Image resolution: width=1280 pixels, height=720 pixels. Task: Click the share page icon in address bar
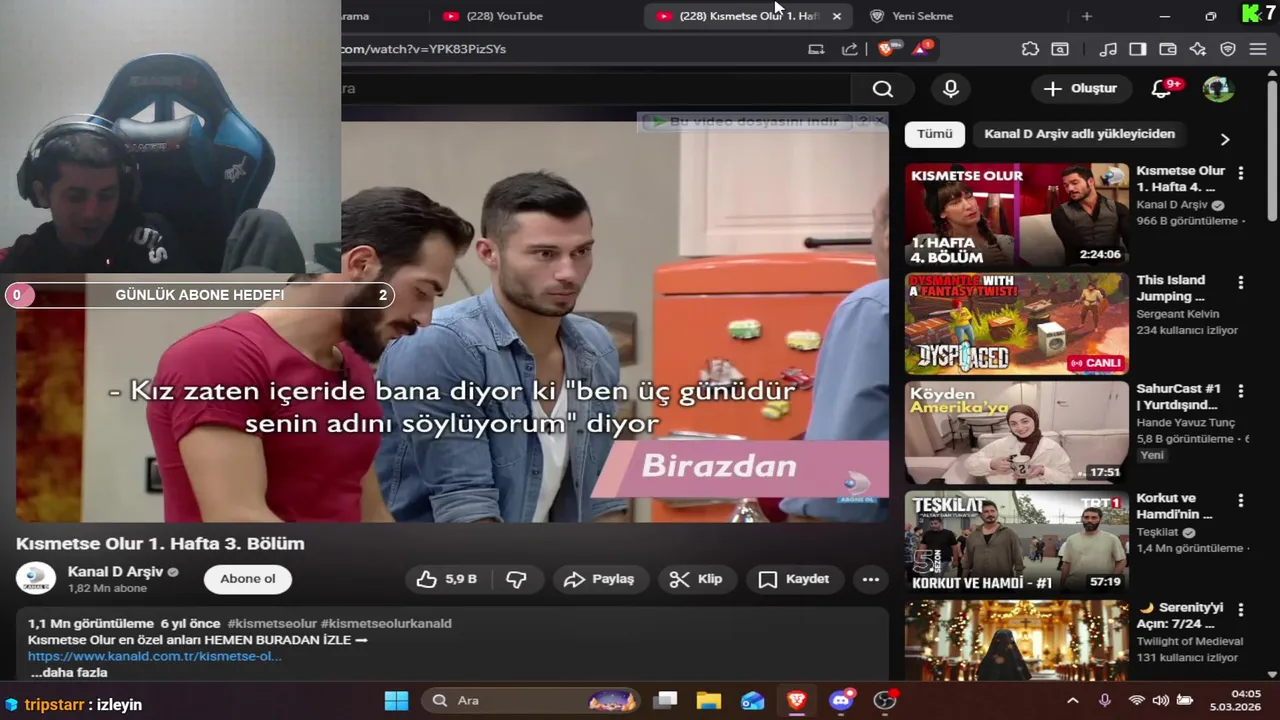tap(850, 49)
